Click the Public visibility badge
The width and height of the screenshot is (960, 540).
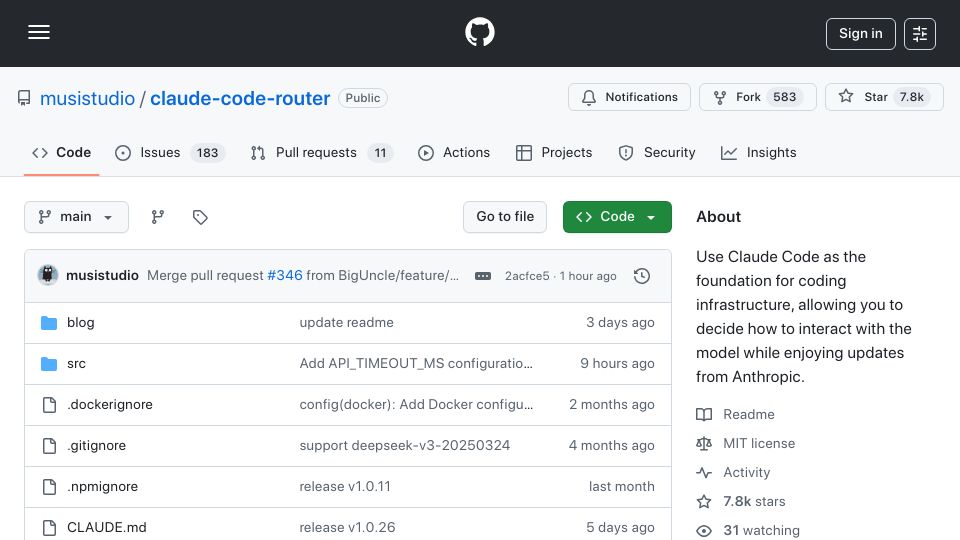(x=362, y=98)
